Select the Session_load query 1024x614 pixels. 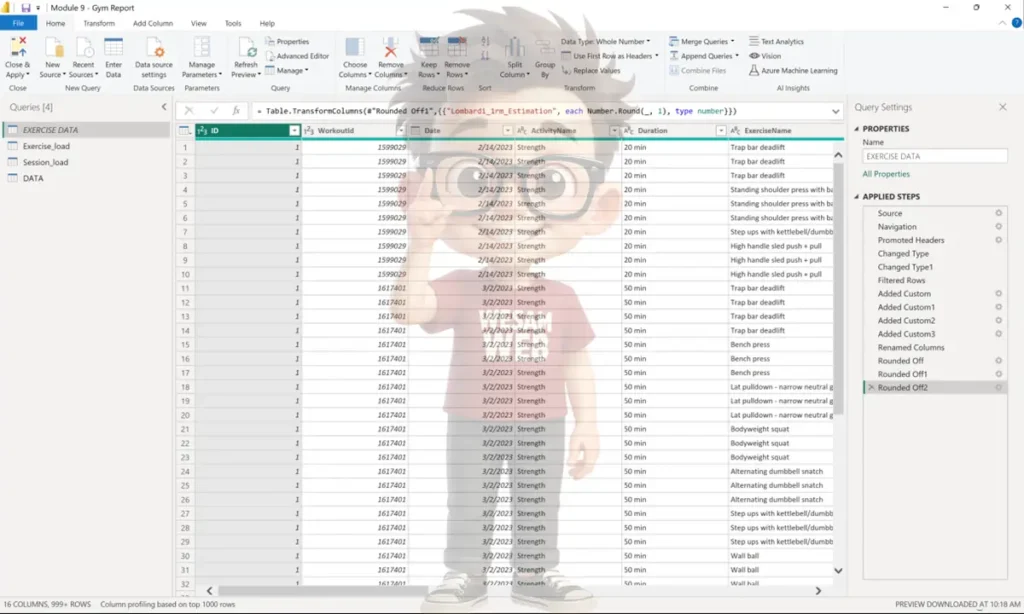click(x=46, y=162)
